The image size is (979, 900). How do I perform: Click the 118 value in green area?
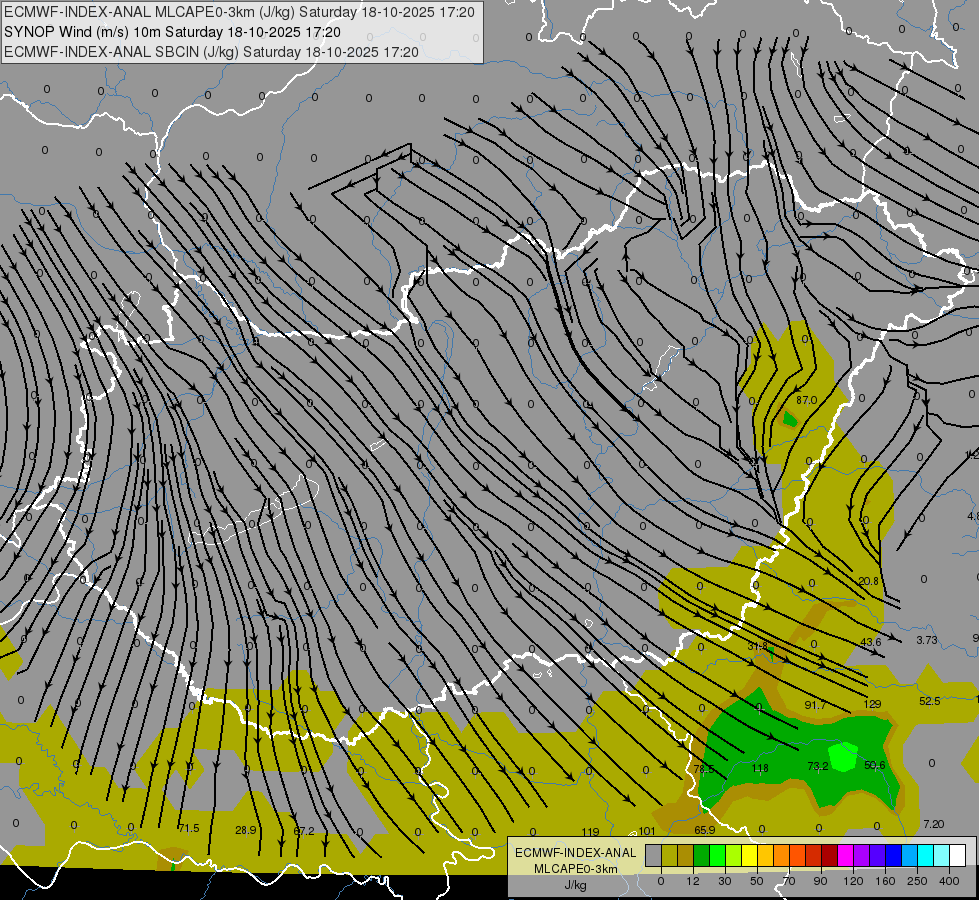tap(760, 768)
